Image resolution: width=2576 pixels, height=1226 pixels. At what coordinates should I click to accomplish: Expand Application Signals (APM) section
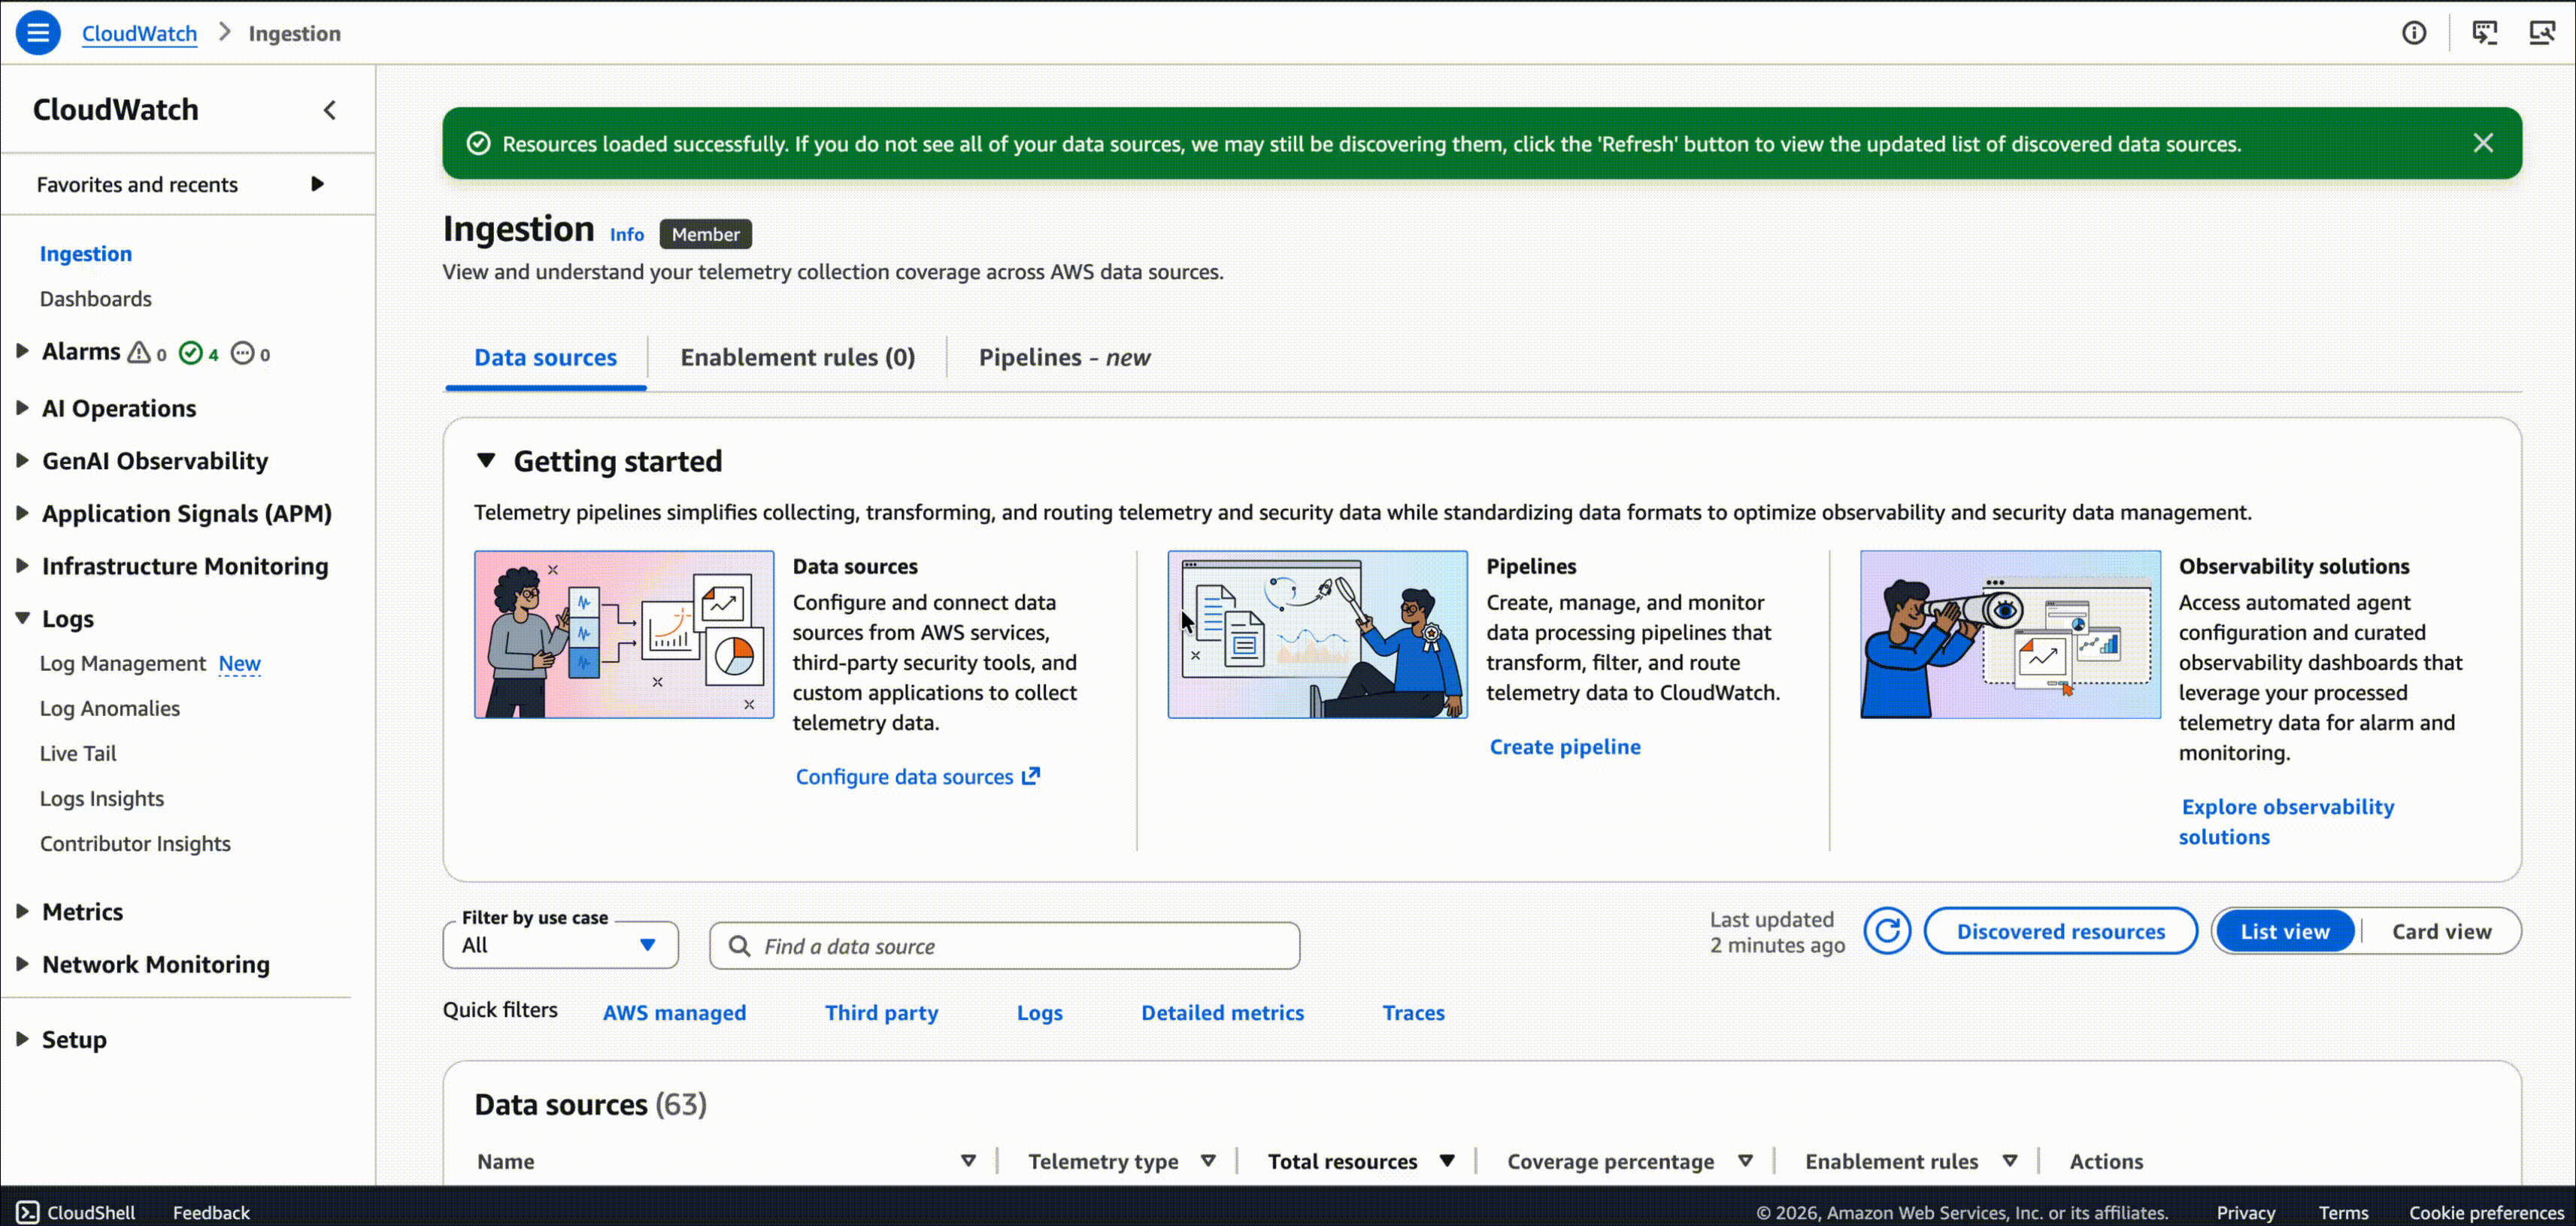click(x=22, y=513)
